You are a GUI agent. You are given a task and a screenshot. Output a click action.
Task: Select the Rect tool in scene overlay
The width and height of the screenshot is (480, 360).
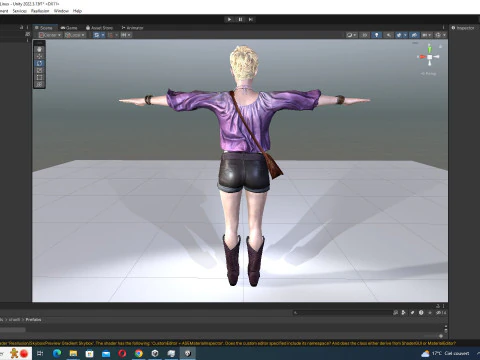39,77
